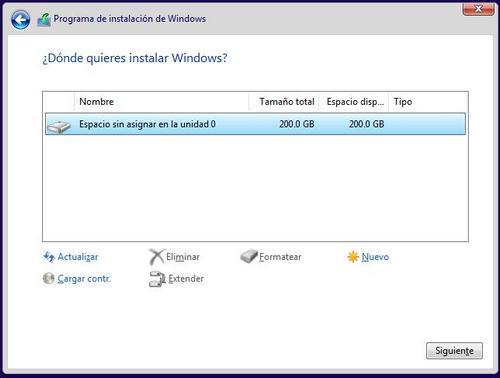Click the 200.0 GB available space value

tap(367, 124)
